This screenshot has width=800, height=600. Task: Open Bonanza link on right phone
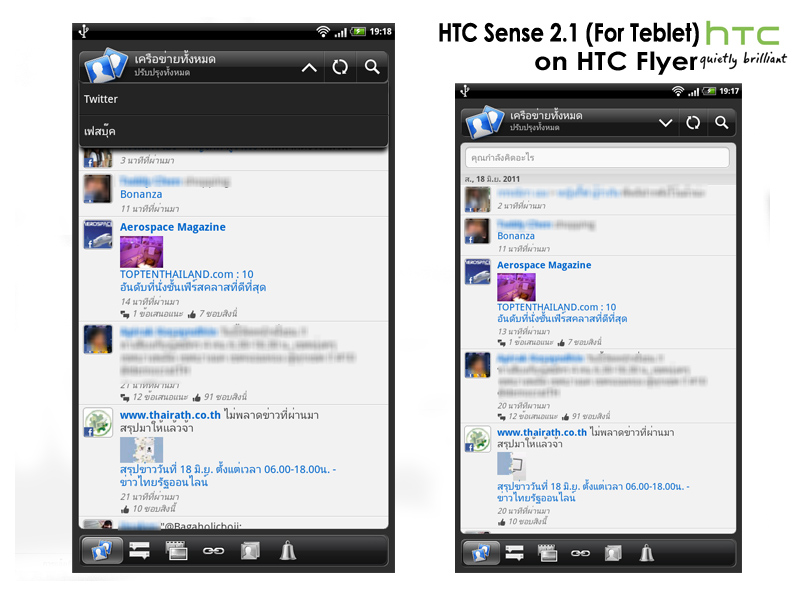click(516, 236)
